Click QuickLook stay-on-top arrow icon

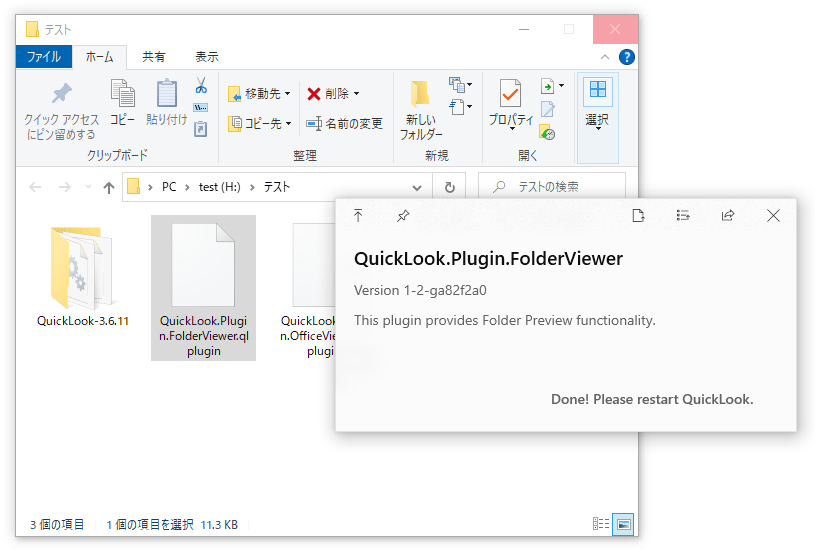(358, 215)
